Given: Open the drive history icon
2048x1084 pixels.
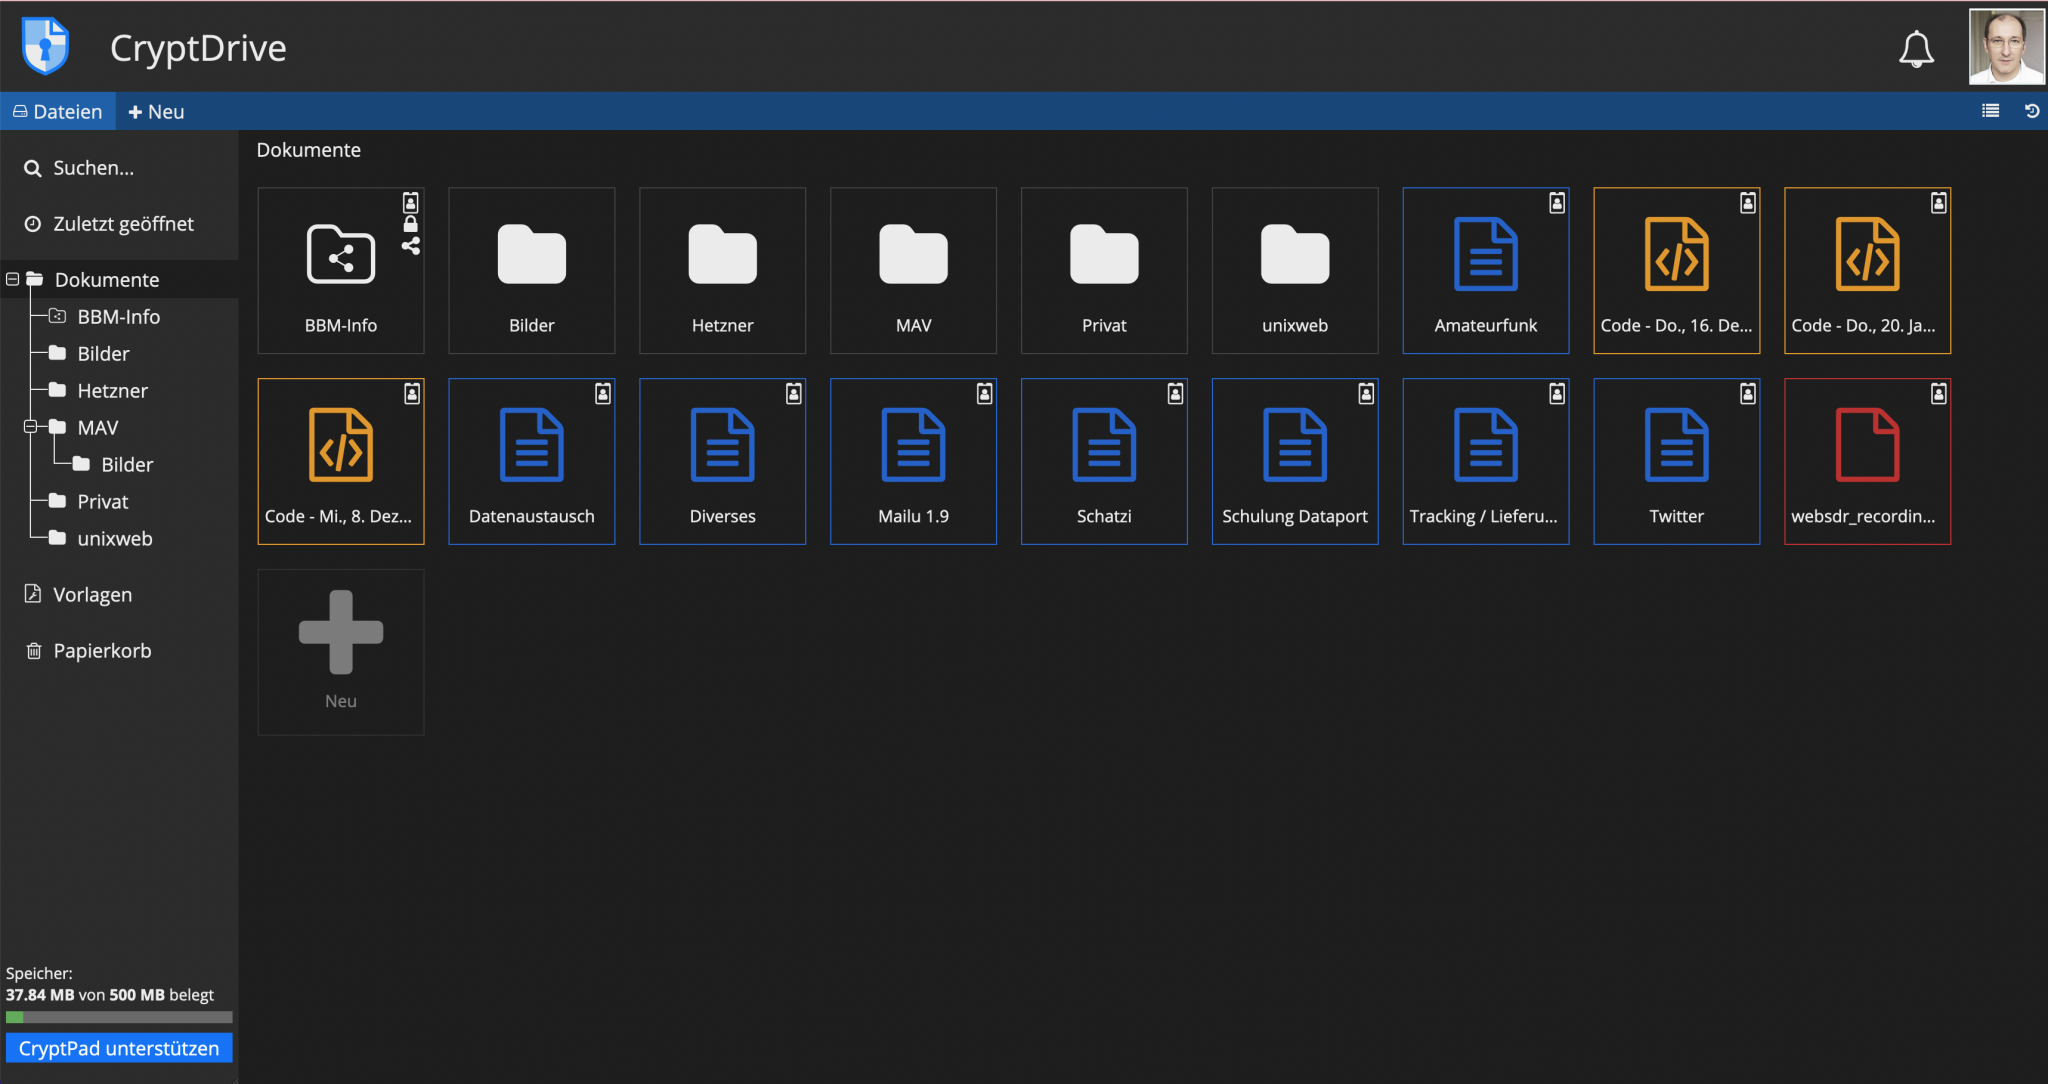Looking at the screenshot, I should tap(2032, 111).
